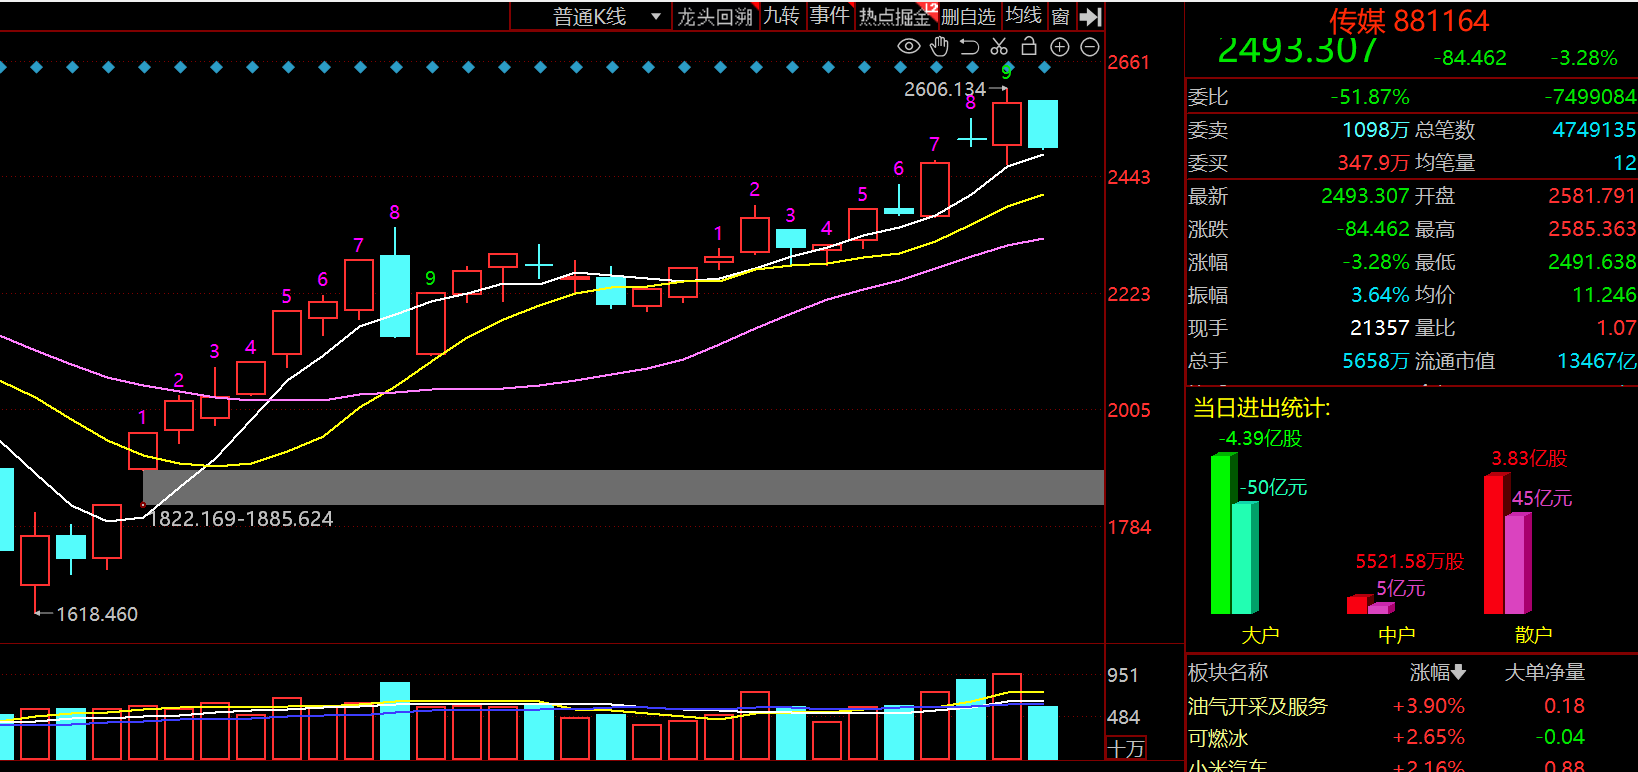1638x772 pixels.
Task: Click the undo arrow icon
Action: 969,46
